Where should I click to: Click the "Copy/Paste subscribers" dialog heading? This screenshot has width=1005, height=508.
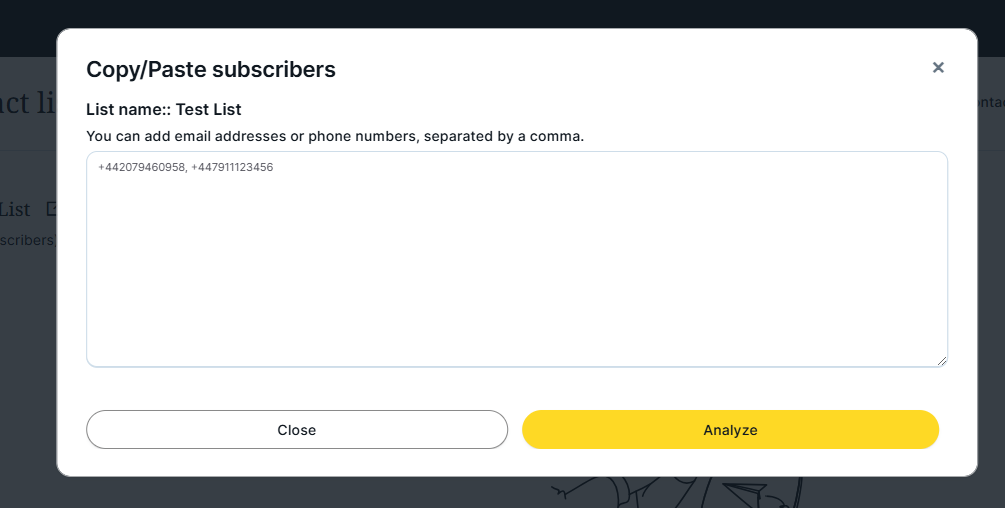(x=211, y=69)
